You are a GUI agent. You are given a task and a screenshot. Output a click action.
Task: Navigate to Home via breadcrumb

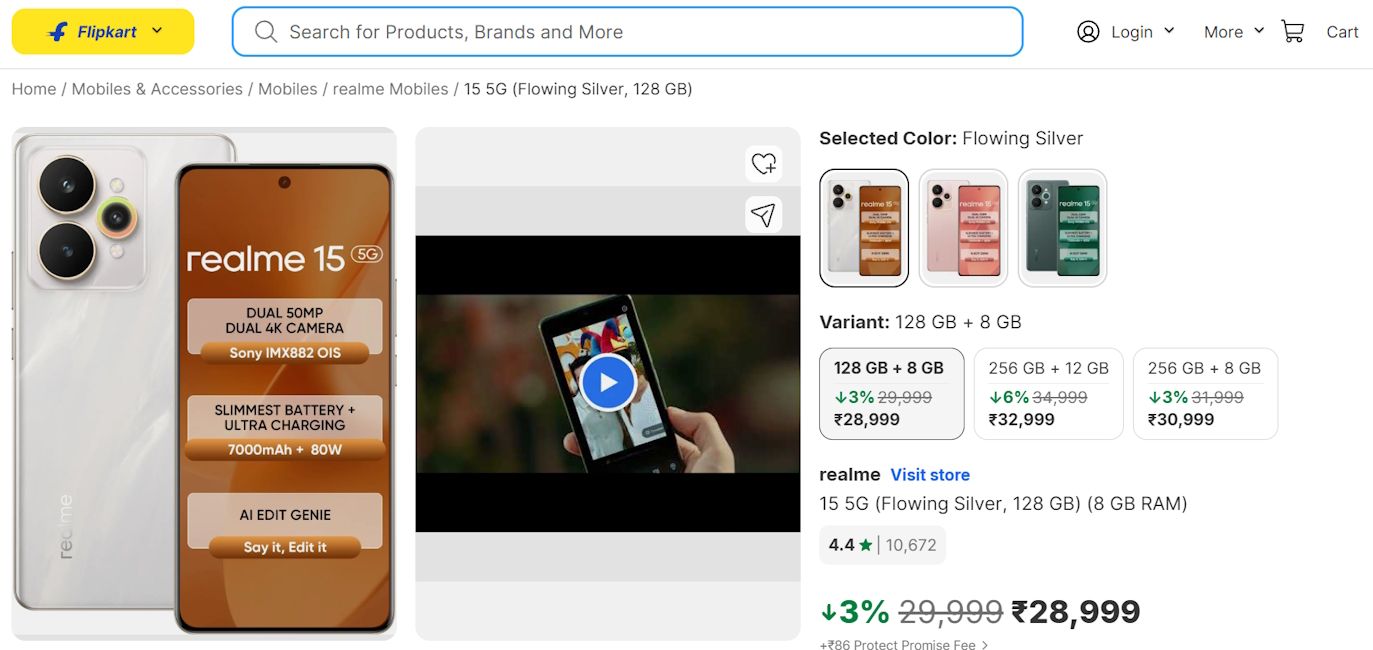[33, 88]
